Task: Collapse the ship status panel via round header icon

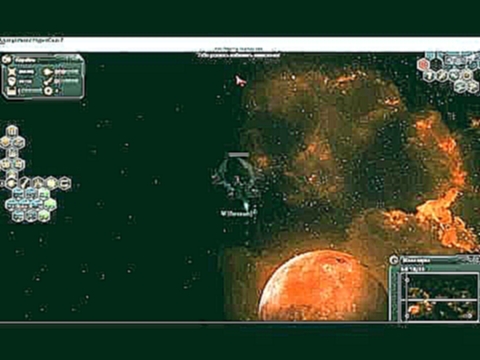Action: pyautogui.click(x=6, y=60)
